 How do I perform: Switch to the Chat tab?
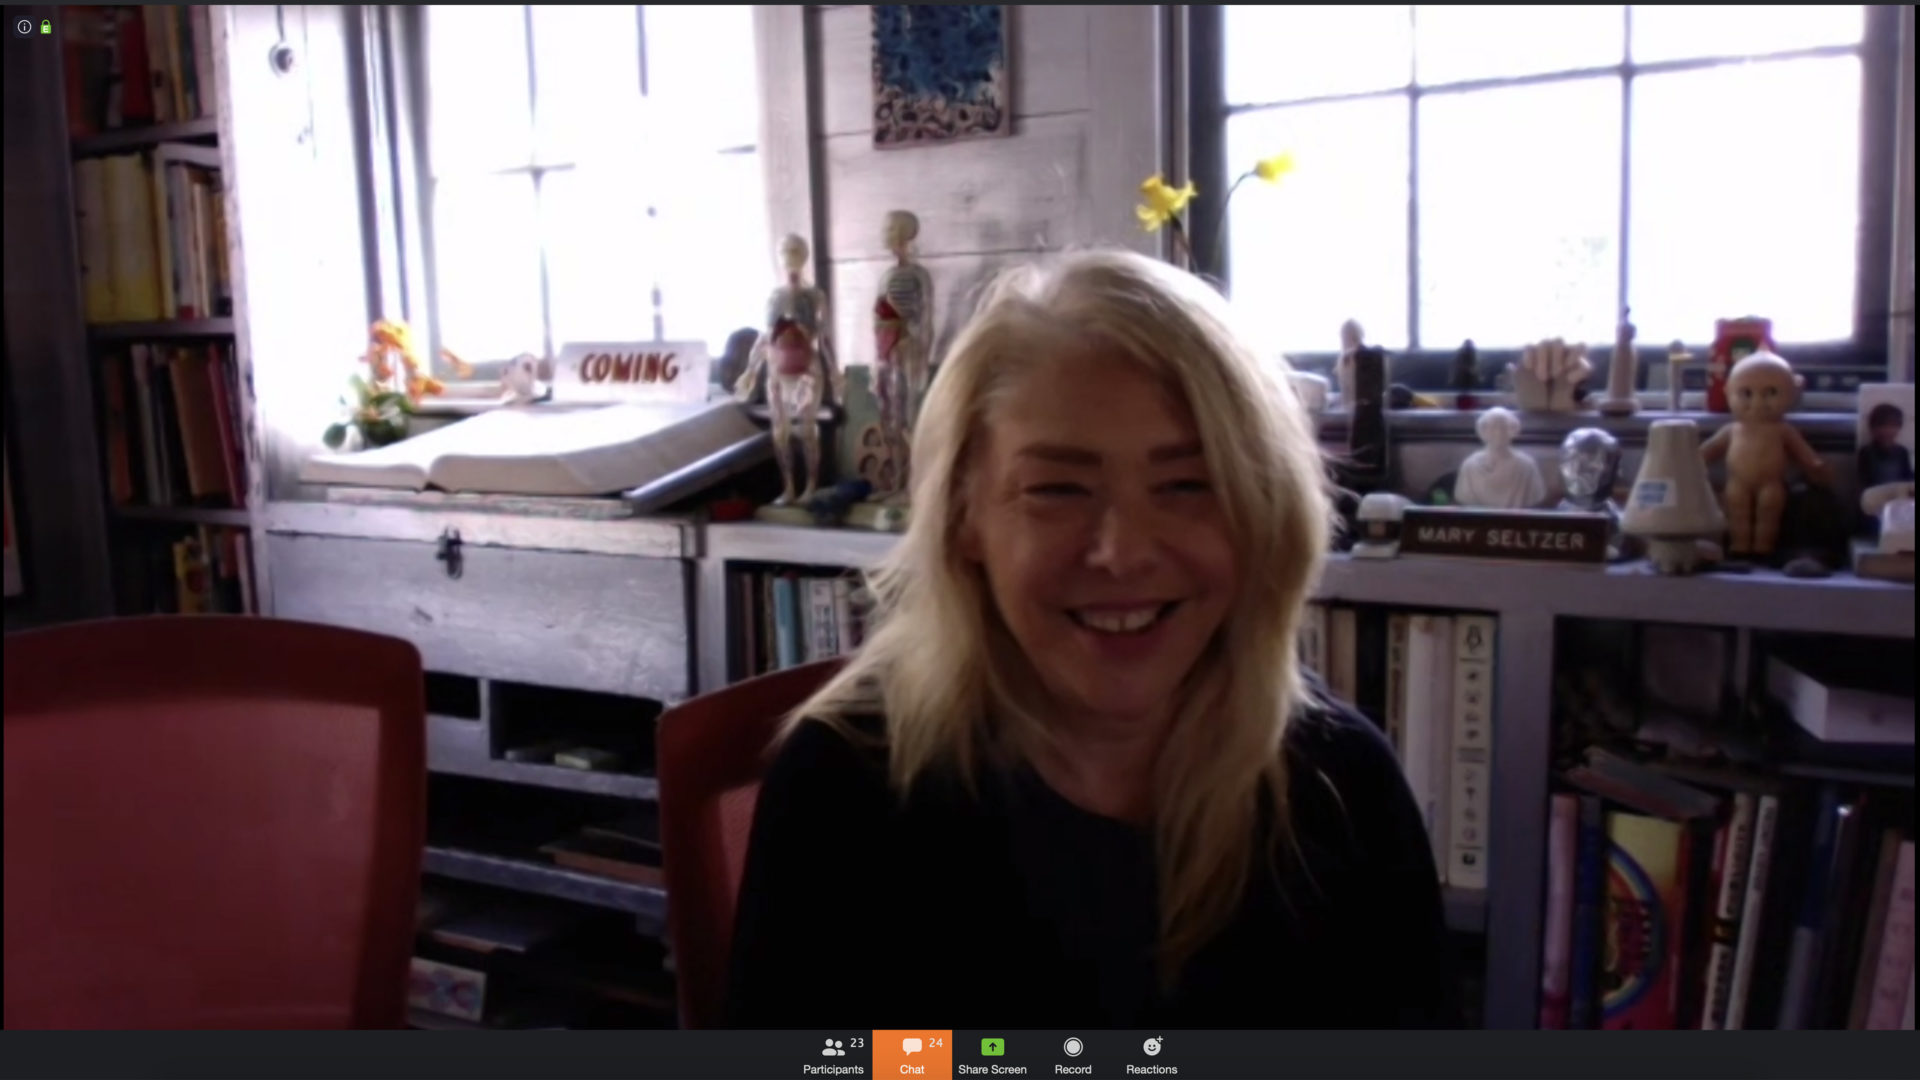click(911, 1055)
